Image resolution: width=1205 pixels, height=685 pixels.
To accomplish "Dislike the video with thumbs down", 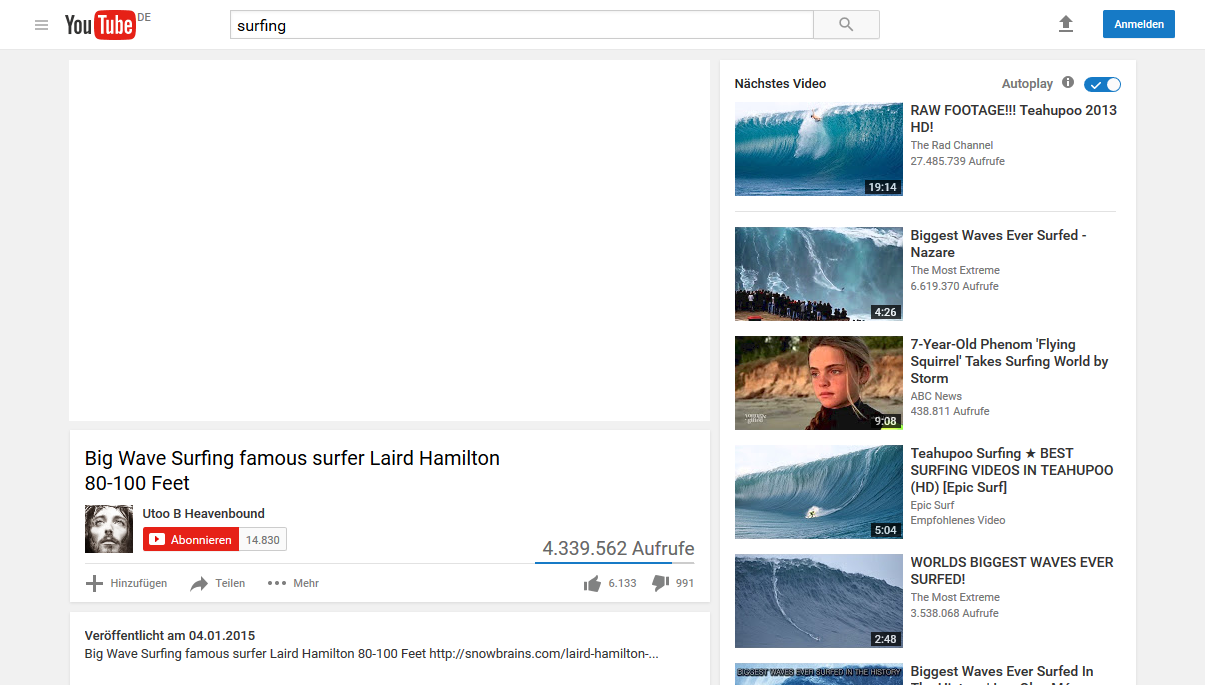I will click(x=660, y=583).
